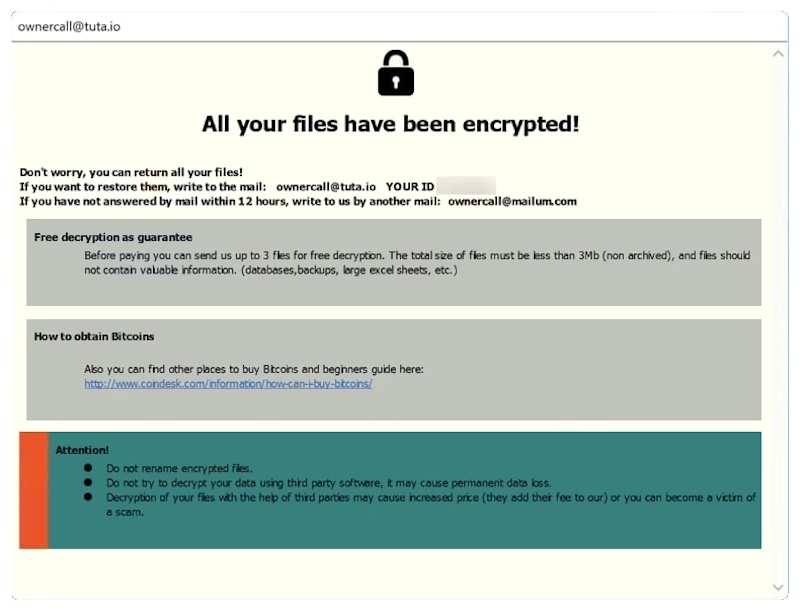Click the "Also you can find other places" text
Screen dimensions: 800x612
point(254,369)
